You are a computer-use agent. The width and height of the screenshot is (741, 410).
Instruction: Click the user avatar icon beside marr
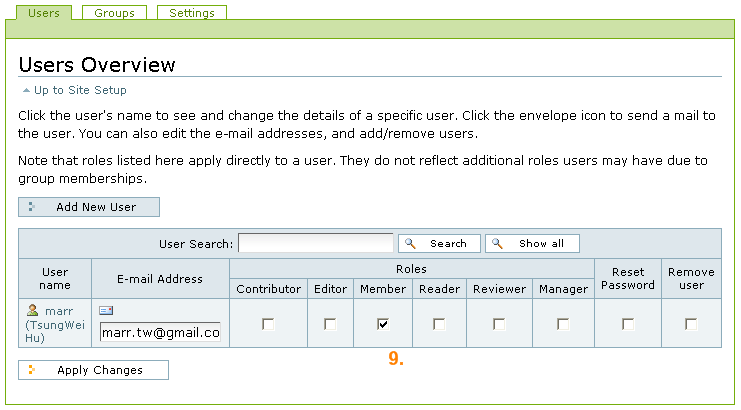(33, 310)
